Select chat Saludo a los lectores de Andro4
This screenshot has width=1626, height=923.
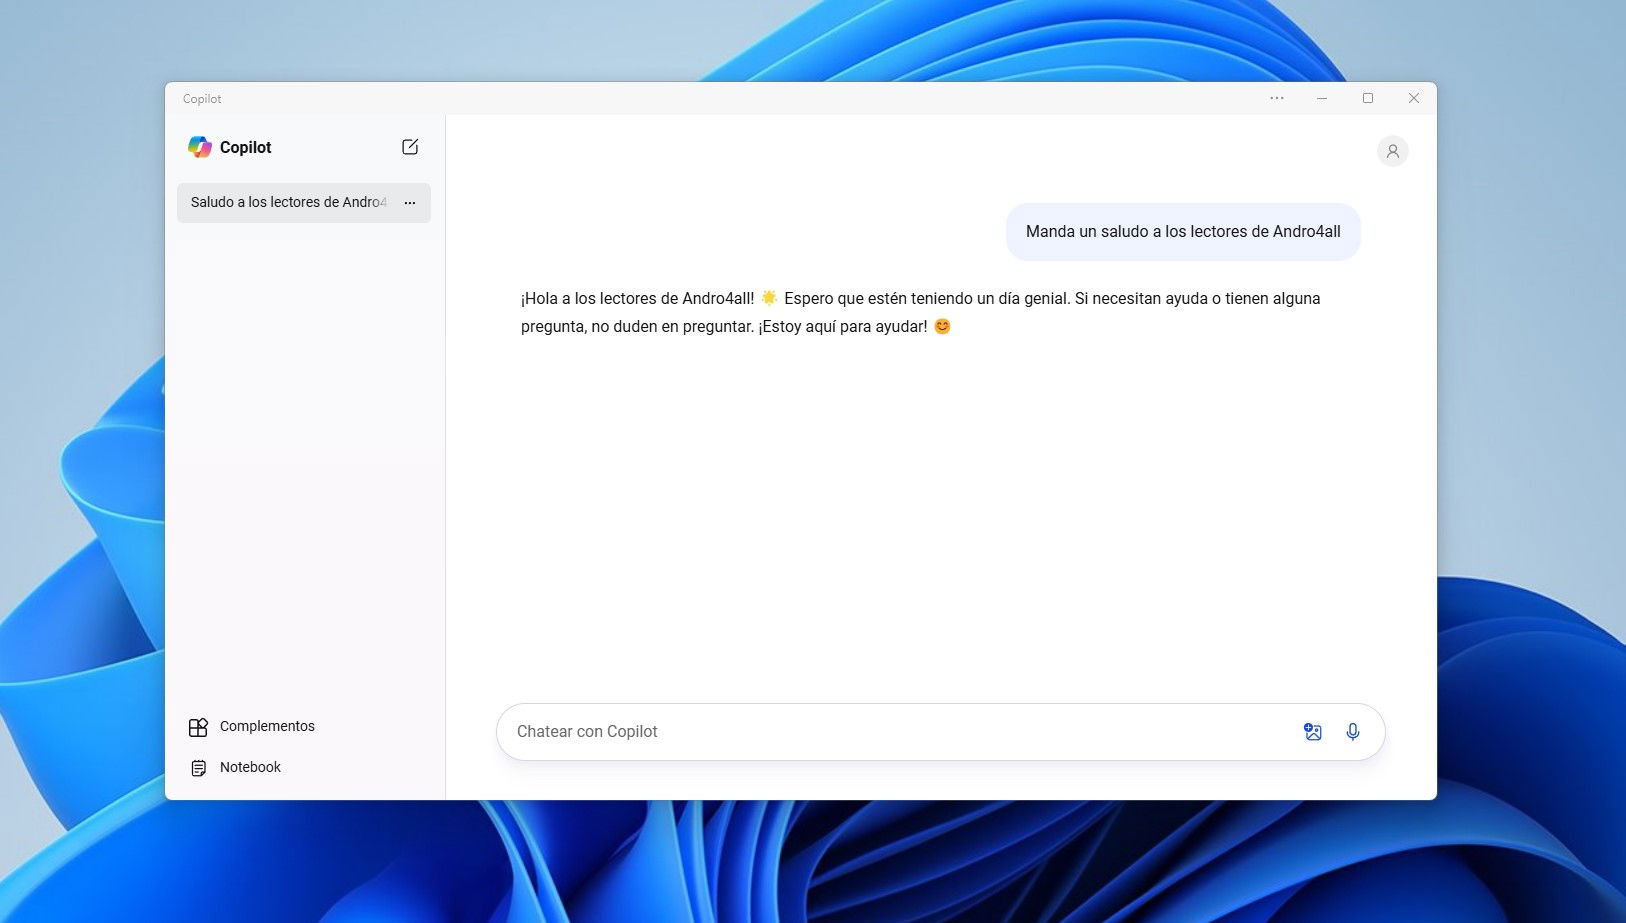coord(304,203)
